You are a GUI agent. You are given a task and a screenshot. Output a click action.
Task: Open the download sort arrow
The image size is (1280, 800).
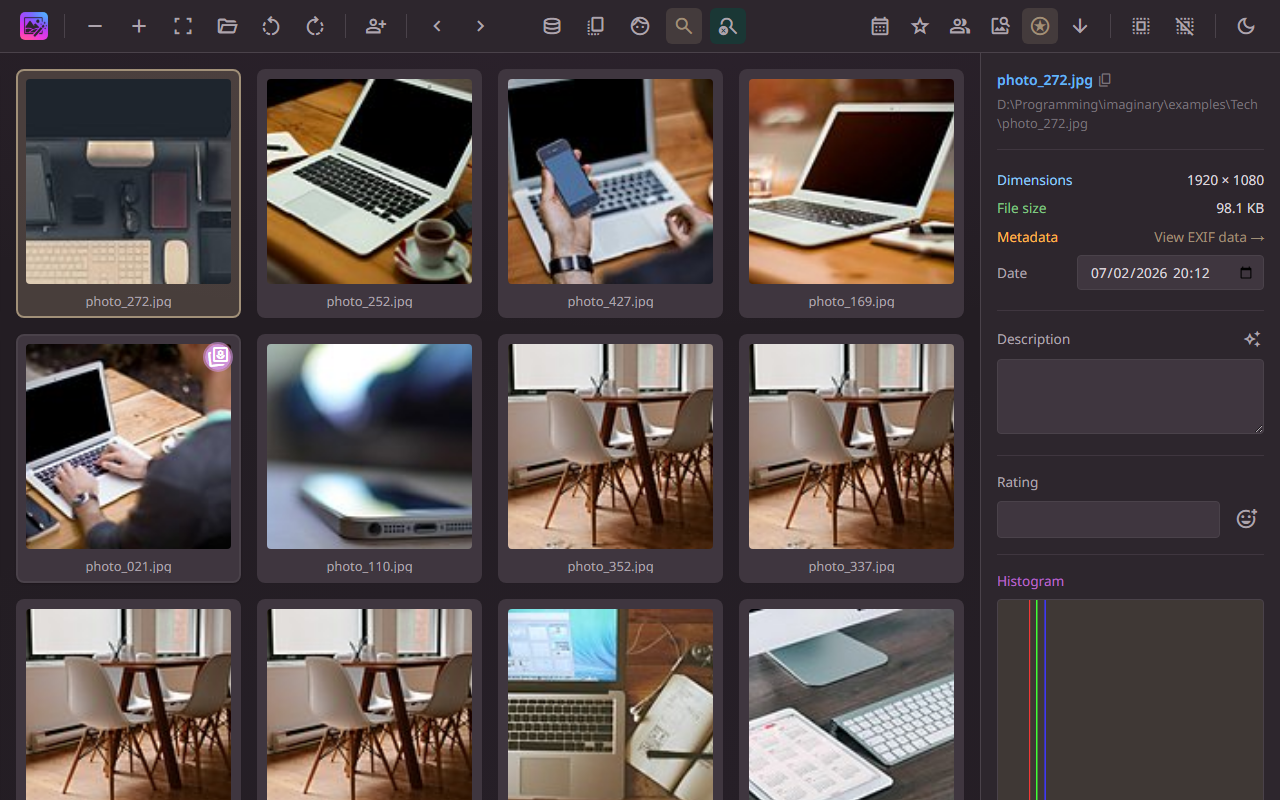click(x=1079, y=26)
